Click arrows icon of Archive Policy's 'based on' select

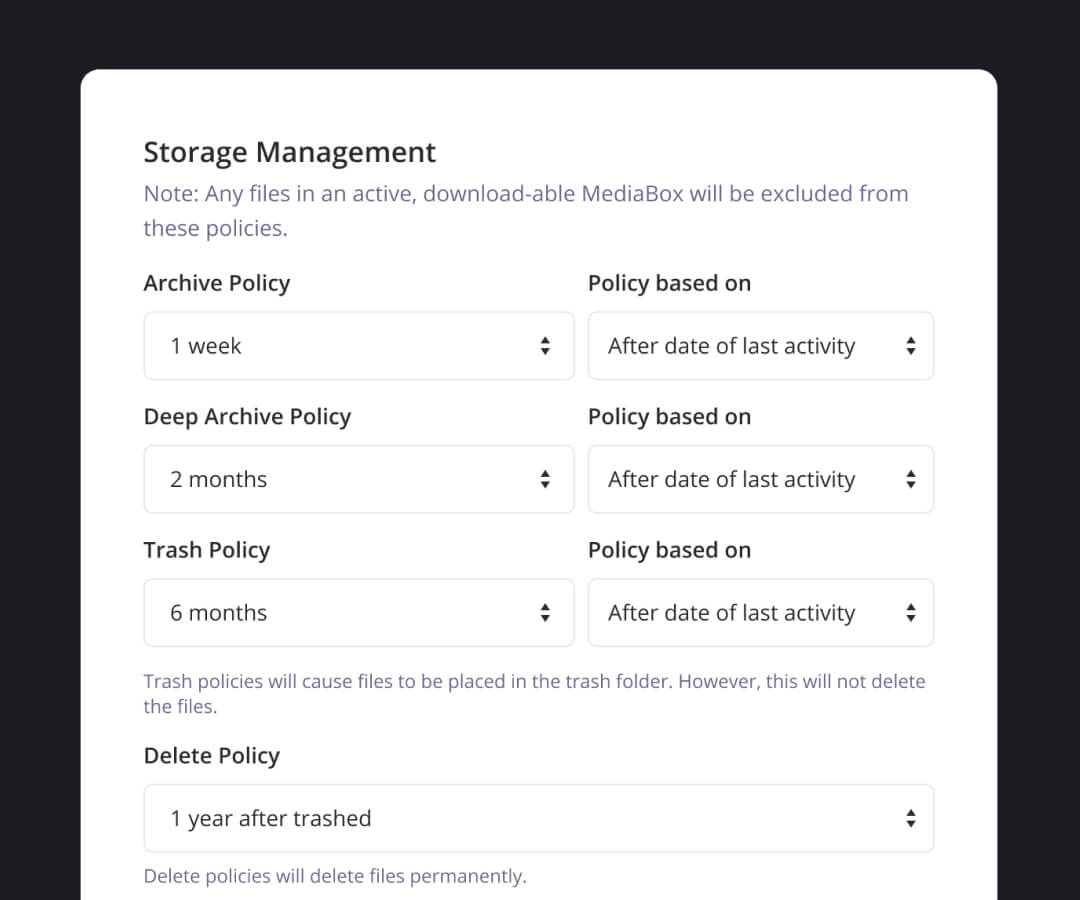910,346
